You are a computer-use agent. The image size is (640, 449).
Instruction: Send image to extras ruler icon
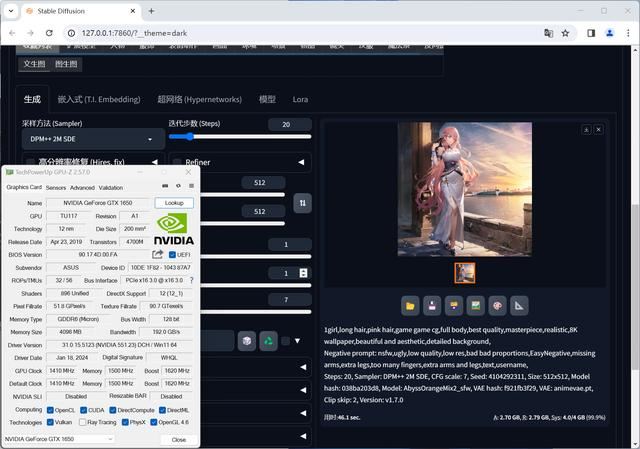(519, 306)
